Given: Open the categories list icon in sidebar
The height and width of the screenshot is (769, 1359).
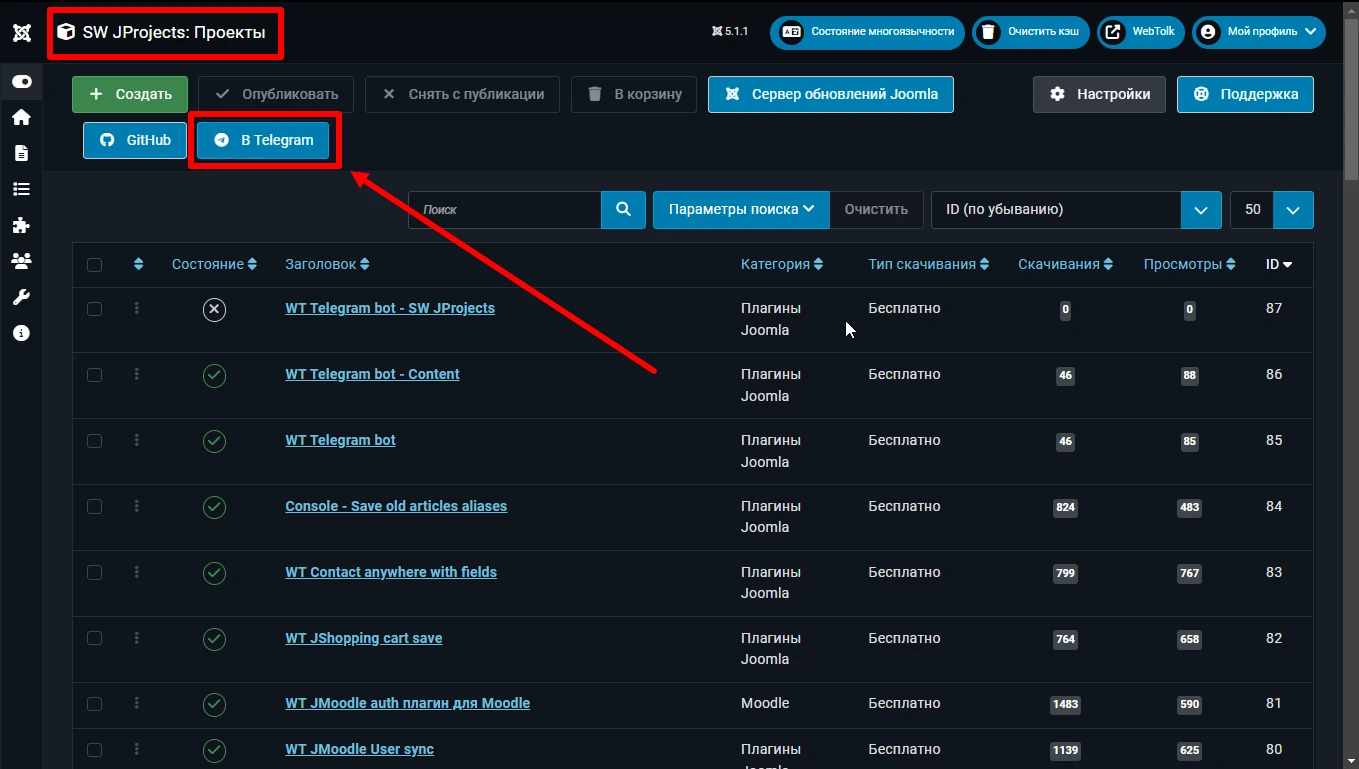Looking at the screenshot, I should pos(22,188).
